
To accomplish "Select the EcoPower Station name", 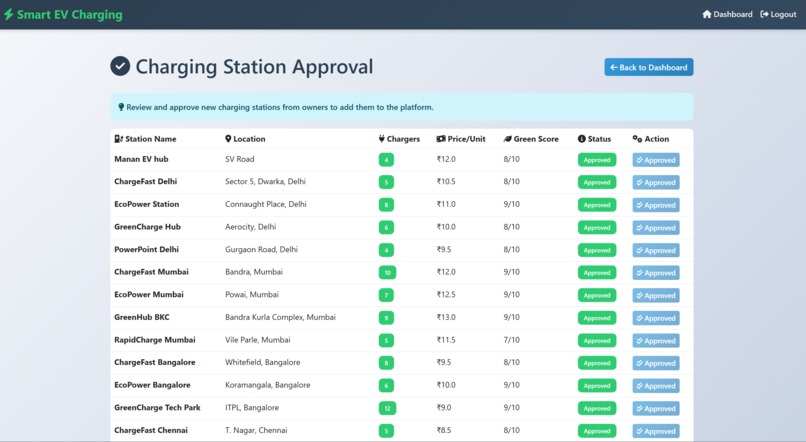I will click(146, 204).
